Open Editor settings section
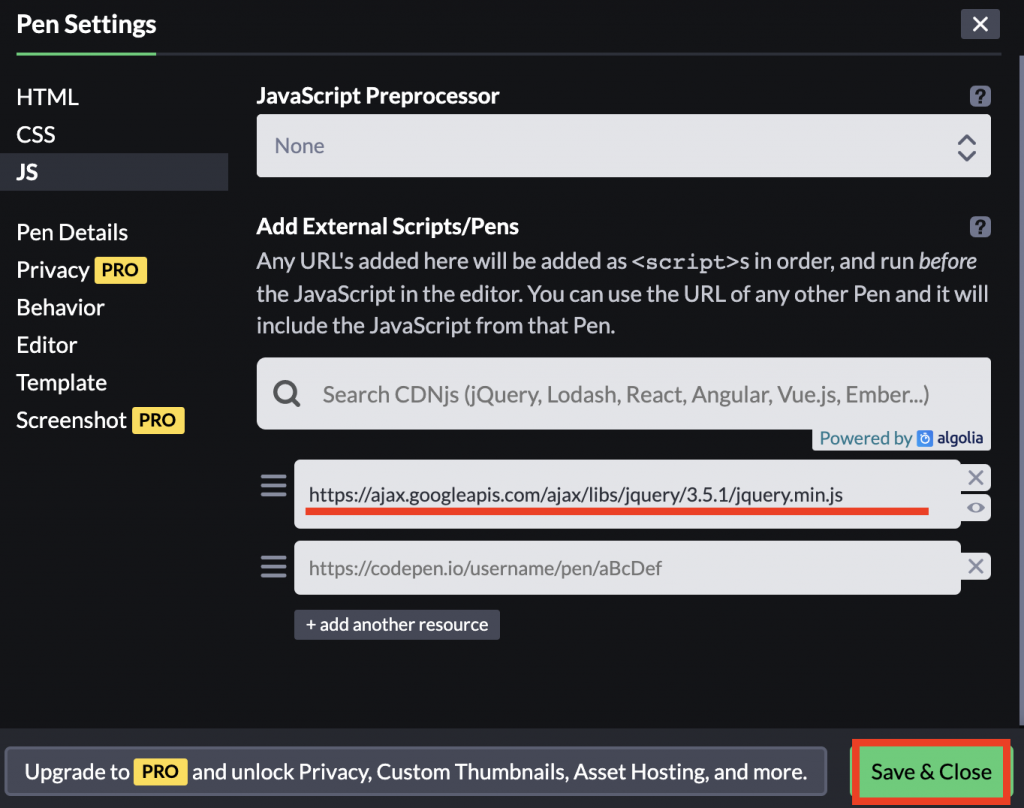The height and width of the screenshot is (808, 1024). click(x=46, y=345)
